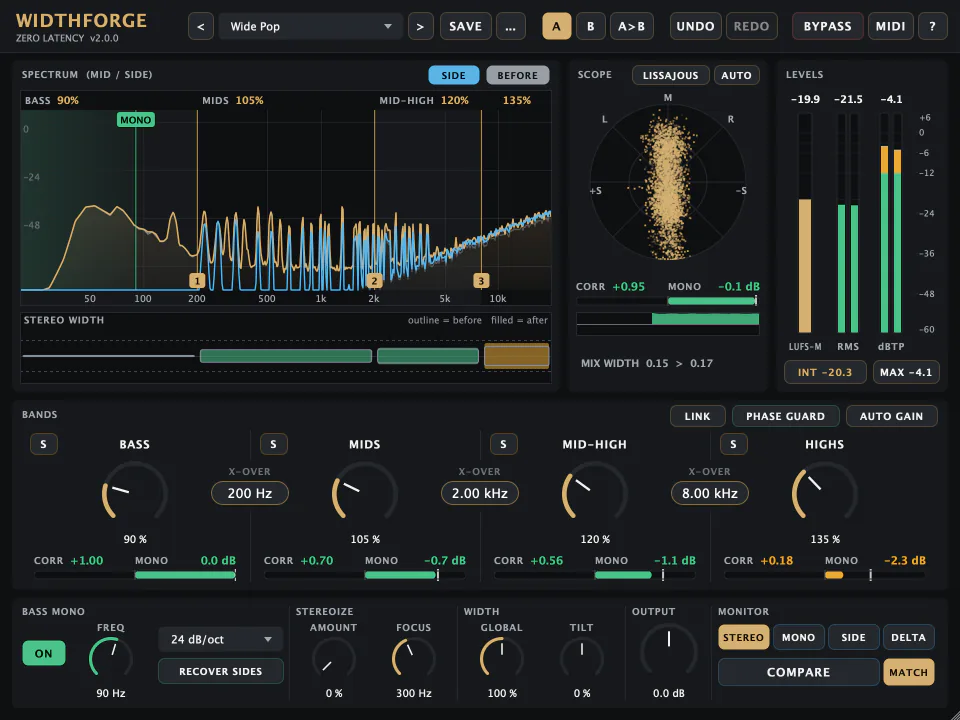Image resolution: width=960 pixels, height=720 pixels.
Task: Click the GLOBAL width knob
Action: pos(501,658)
